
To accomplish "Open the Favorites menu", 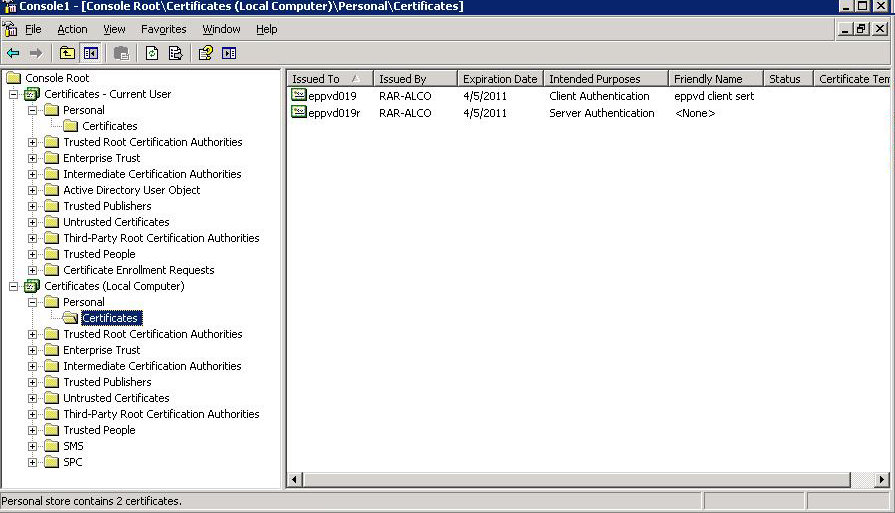I will (x=163, y=29).
